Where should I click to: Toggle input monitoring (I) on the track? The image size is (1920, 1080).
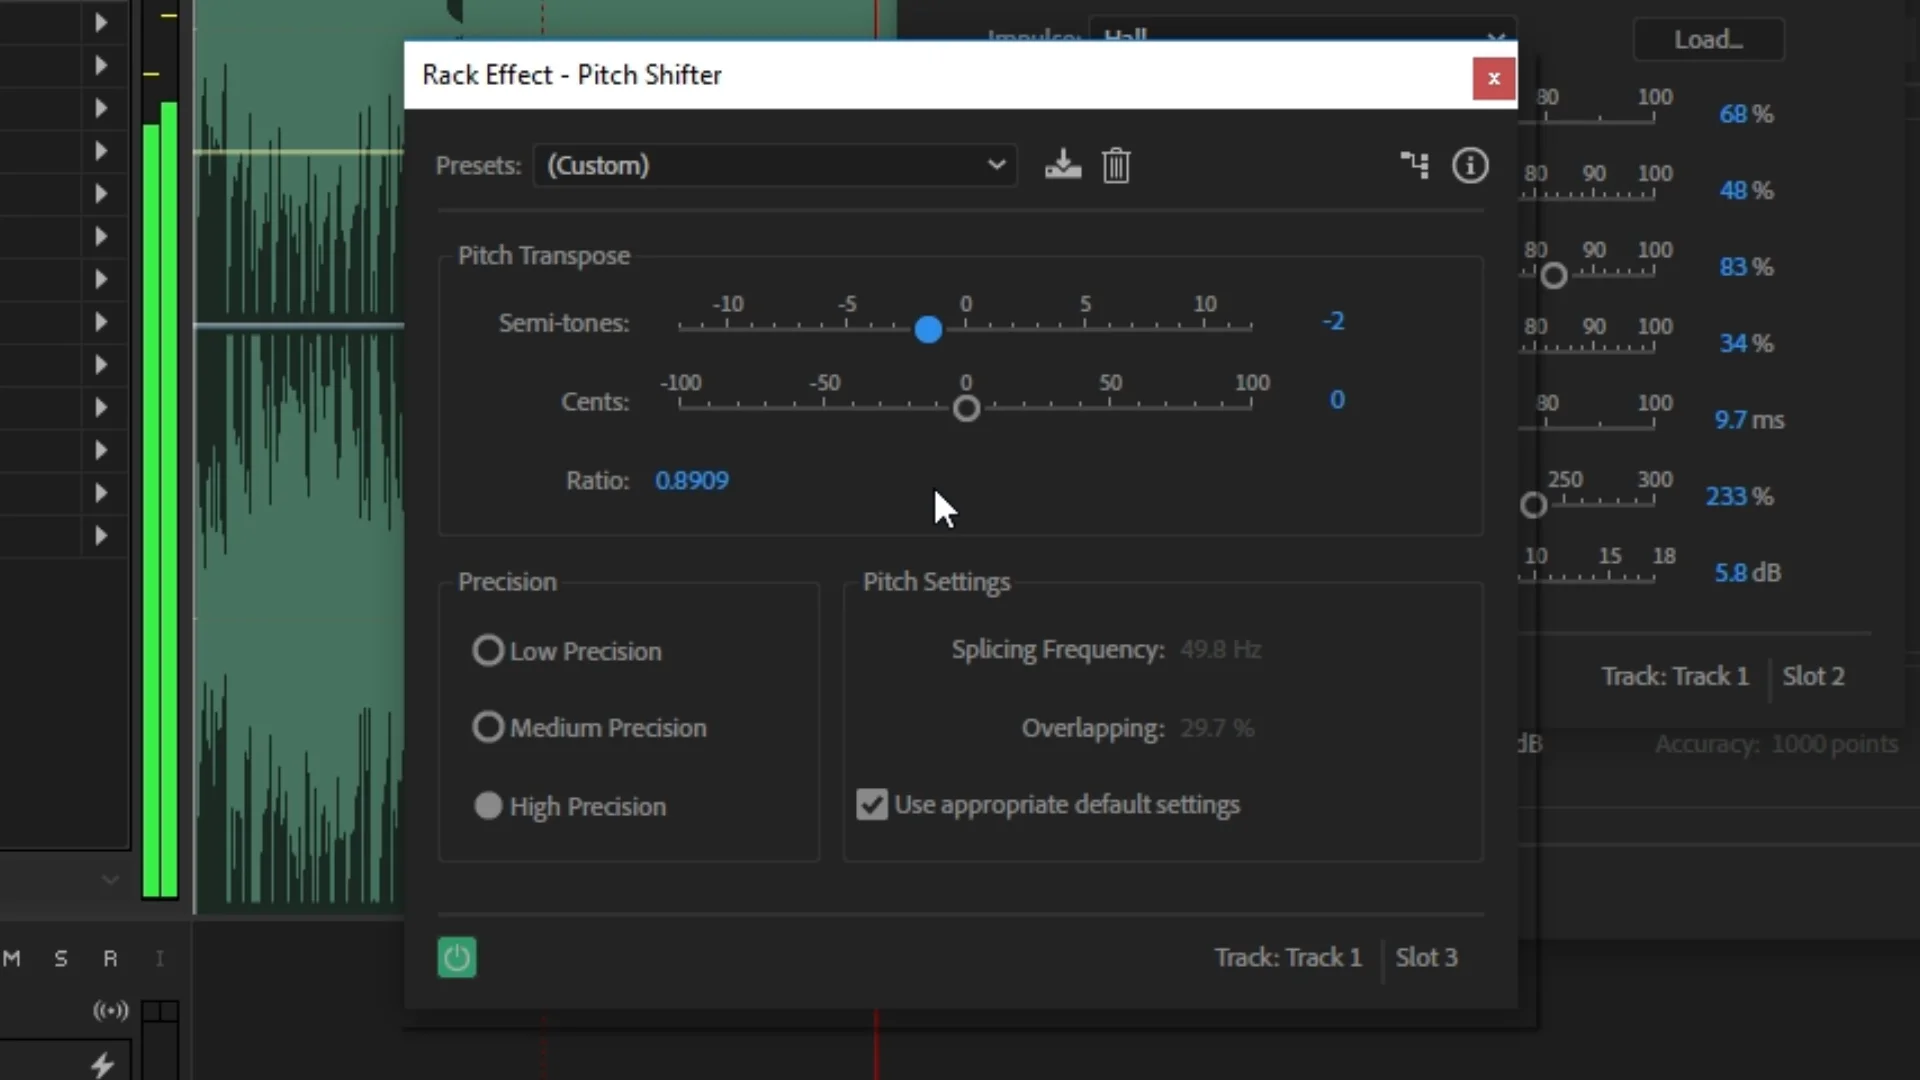[159, 958]
